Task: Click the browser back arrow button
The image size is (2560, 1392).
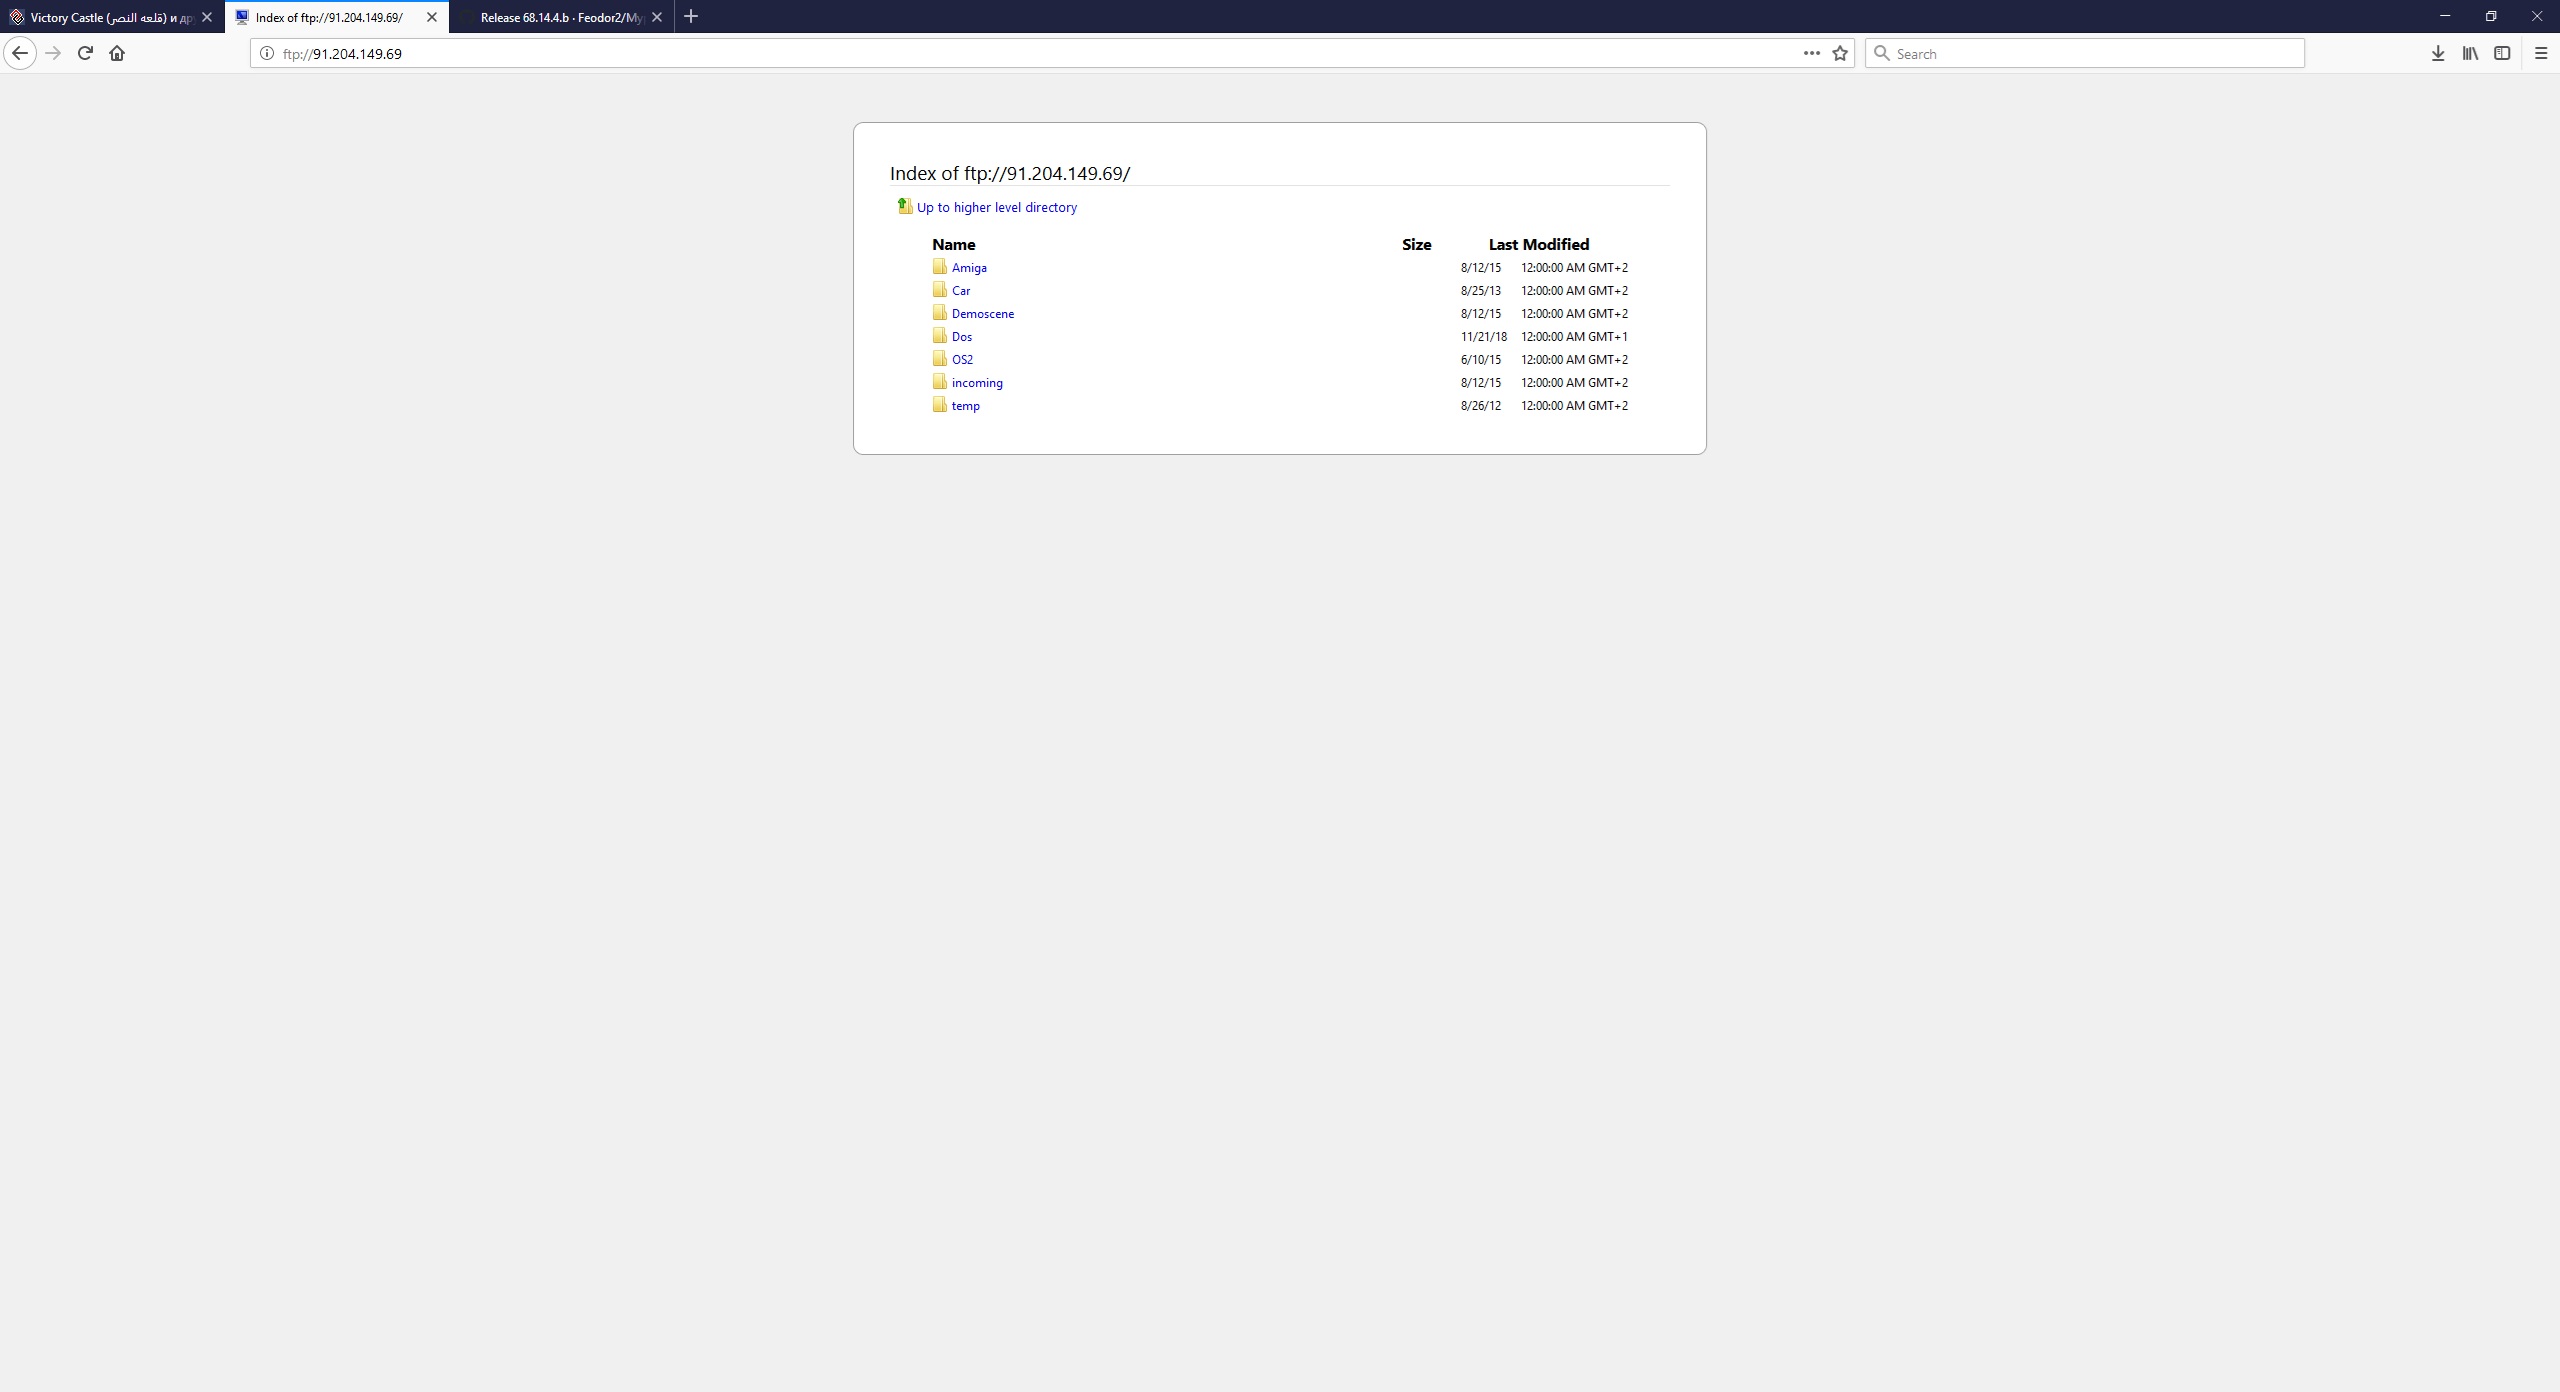Action: click(x=20, y=53)
